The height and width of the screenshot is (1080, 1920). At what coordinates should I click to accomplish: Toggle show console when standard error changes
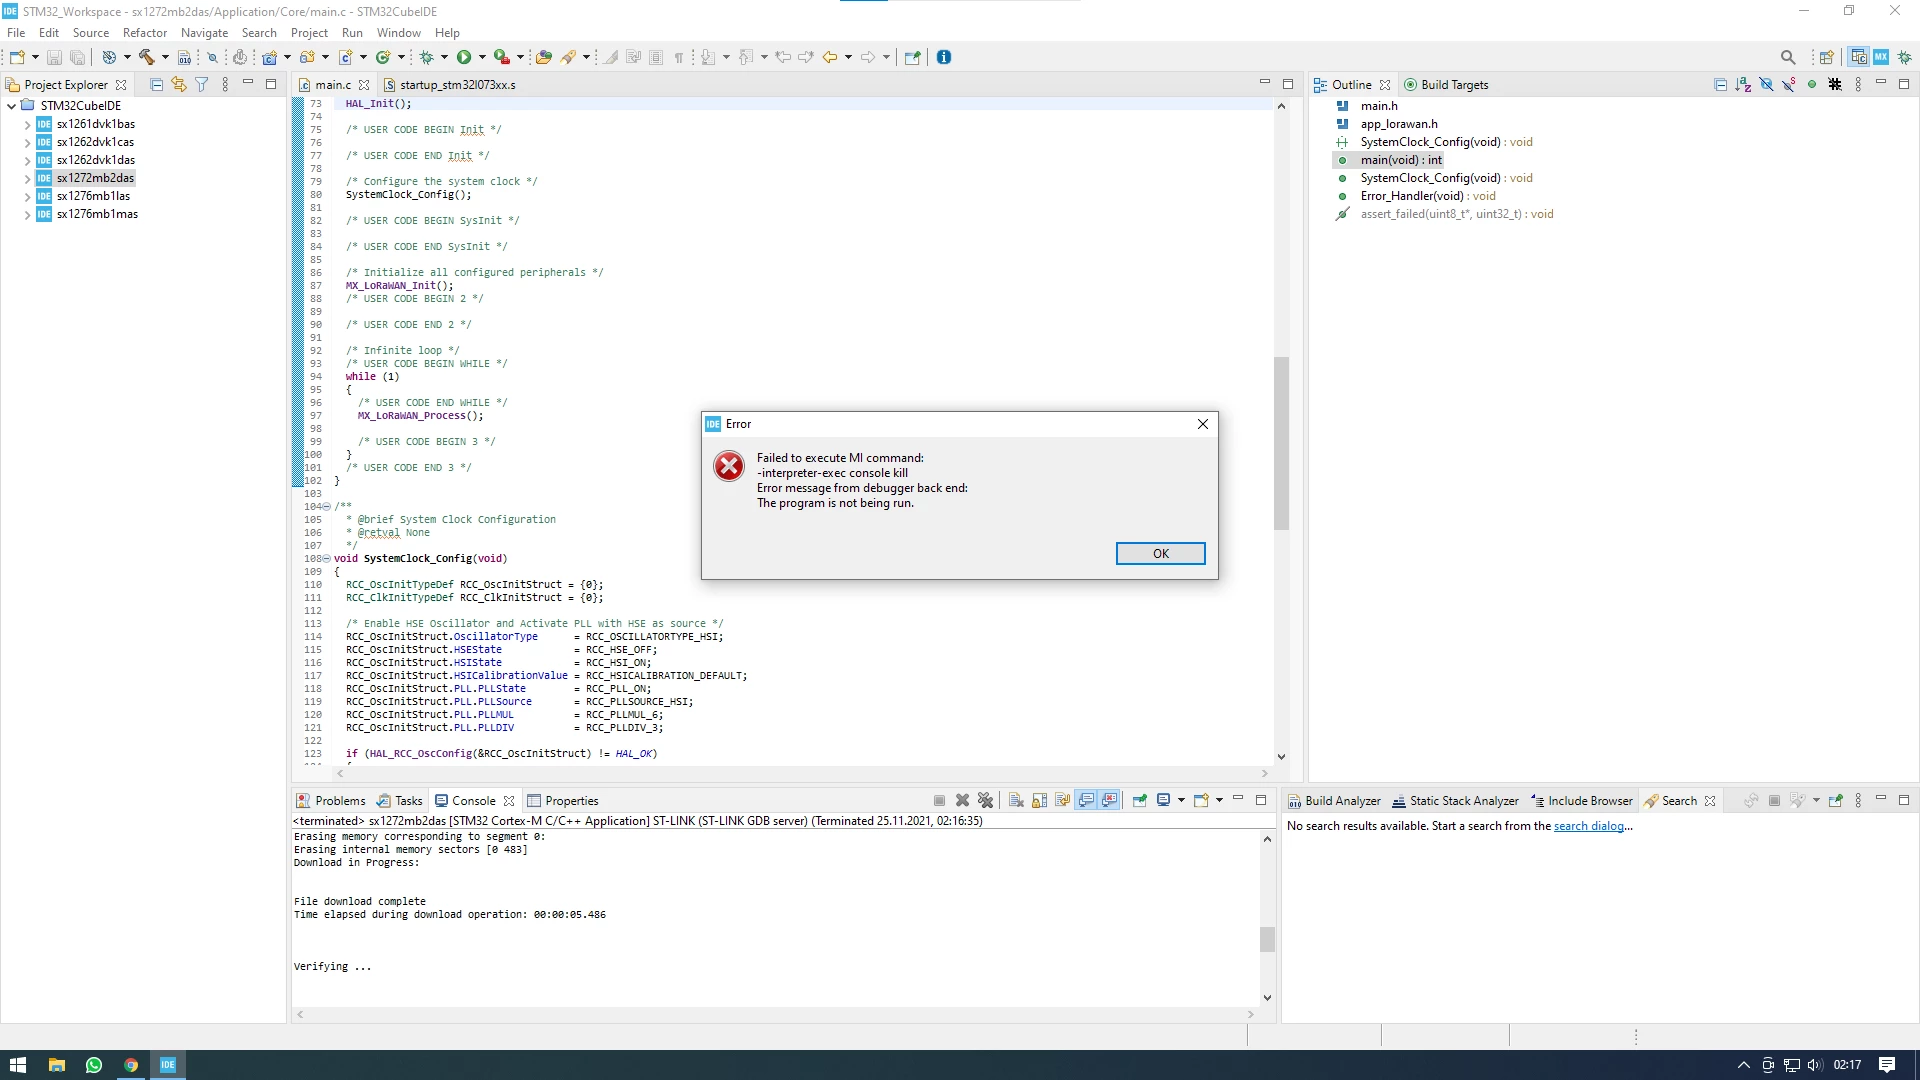[1109, 800]
